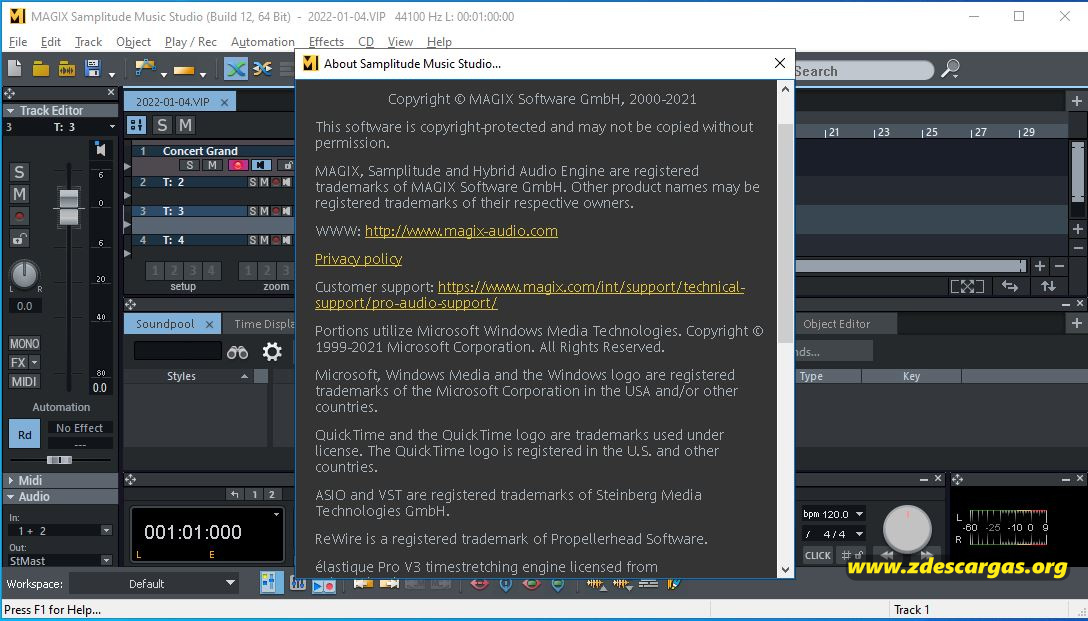1088x621 pixels.
Task: Open a project with the yellow folder icon
Action: click(x=41, y=69)
